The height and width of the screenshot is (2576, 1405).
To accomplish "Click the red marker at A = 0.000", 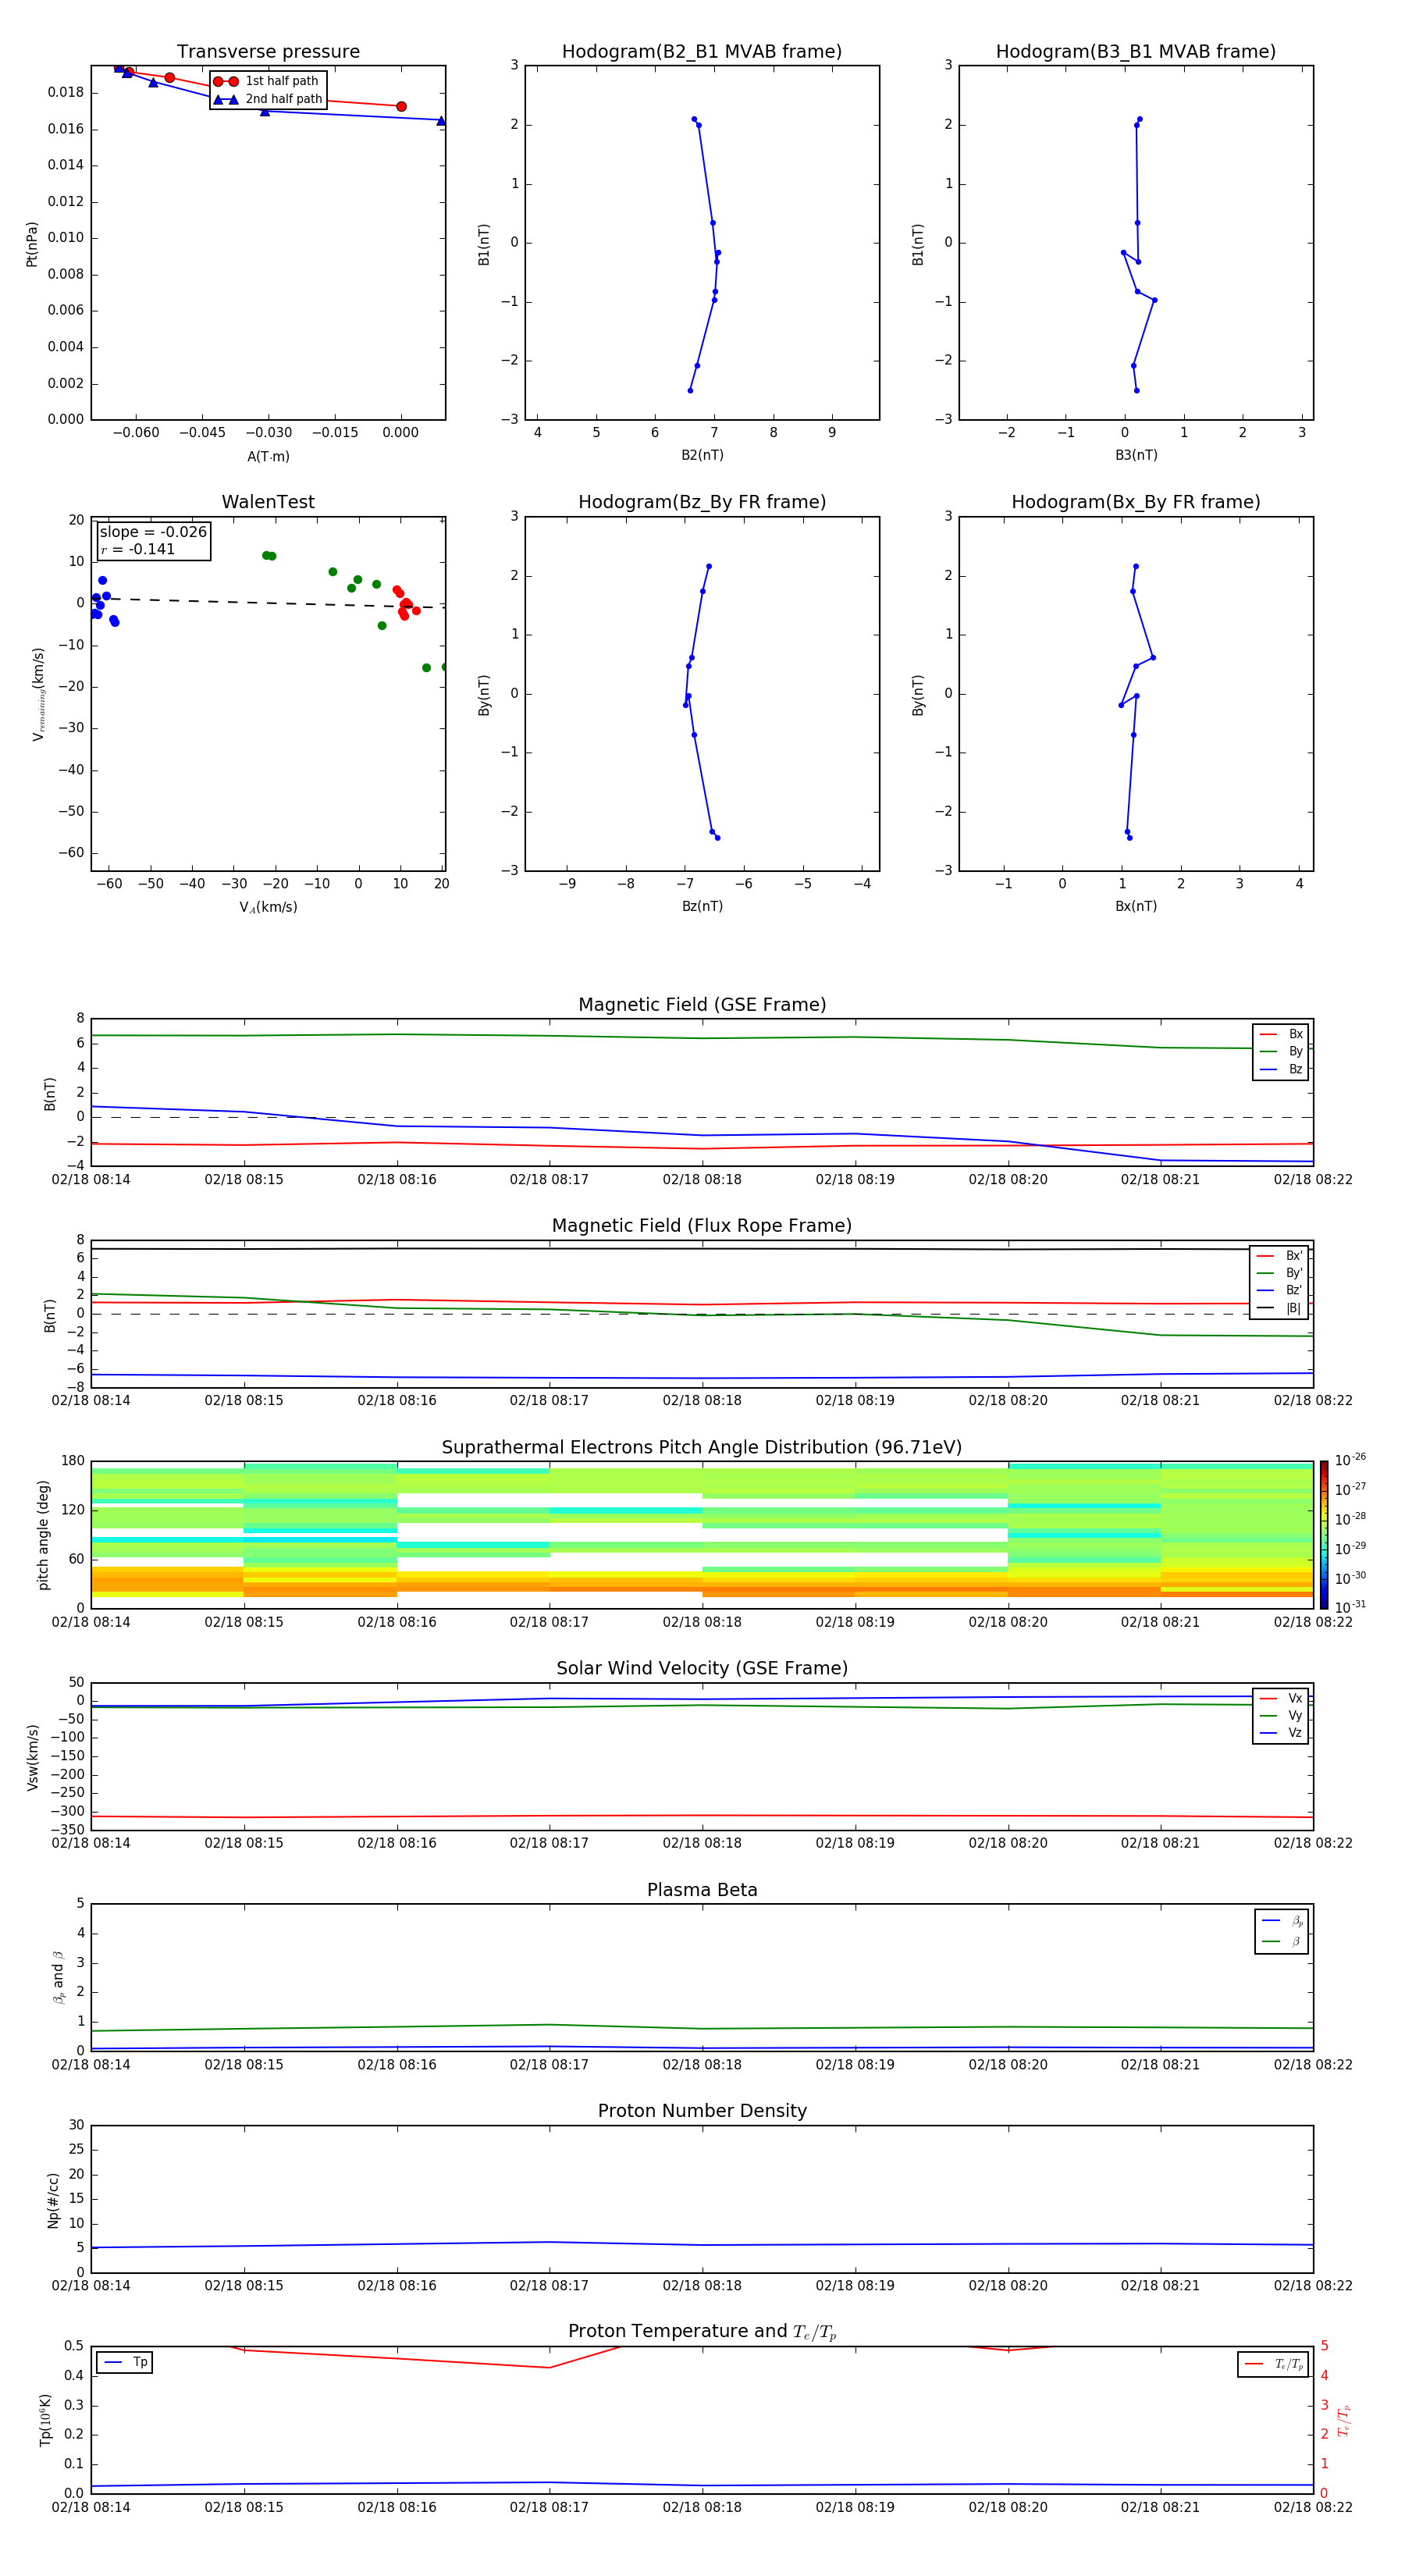I will (401, 107).
